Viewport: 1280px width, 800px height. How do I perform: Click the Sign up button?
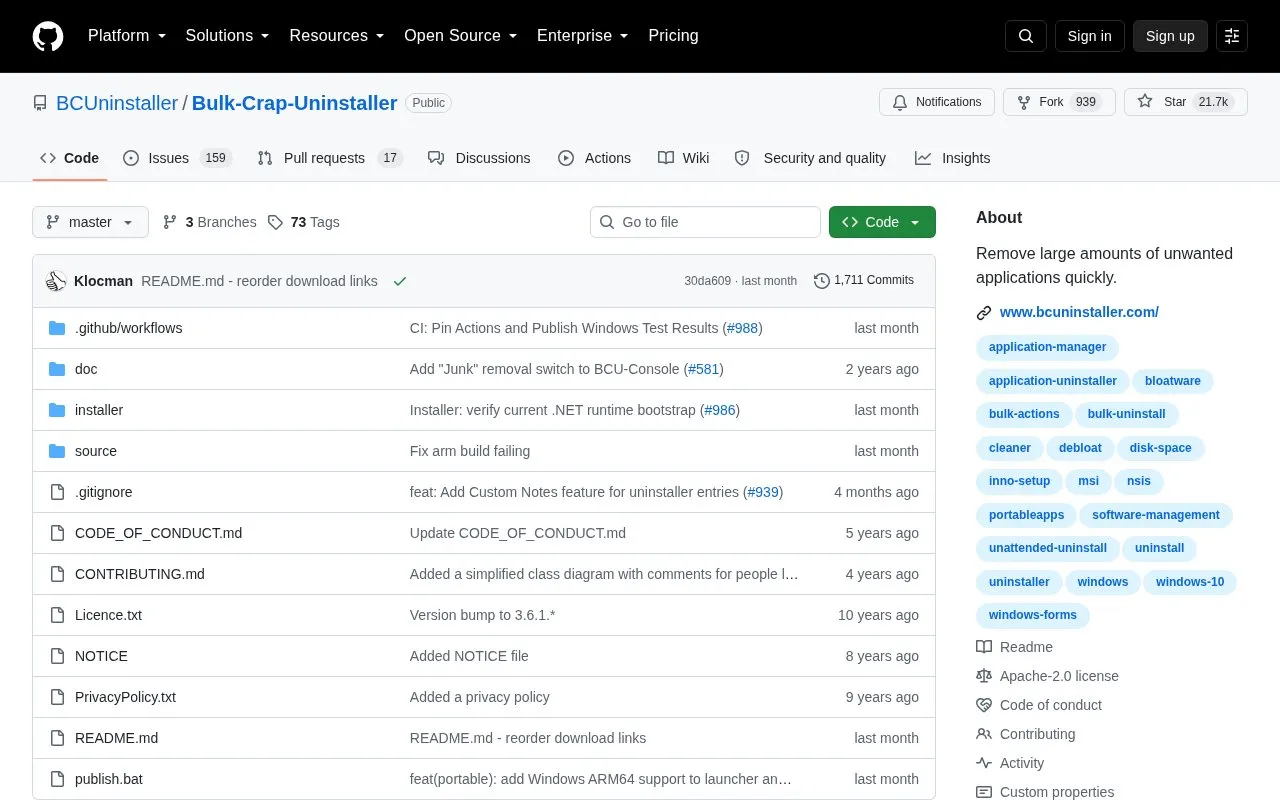[1170, 36]
